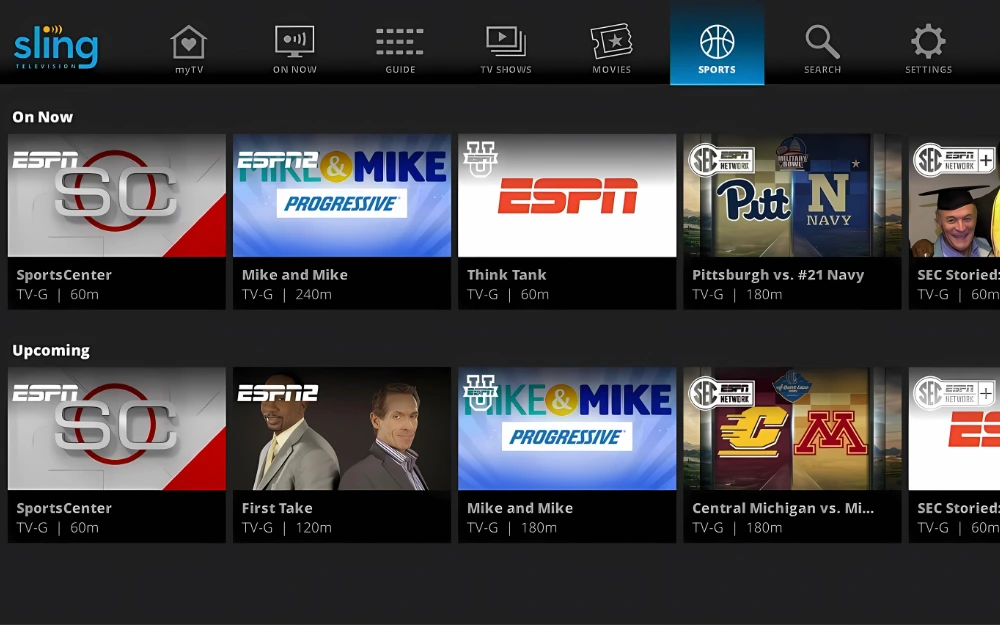Click the TV-G | 120m rating text
This screenshot has width=1000, height=625.
pos(286,528)
